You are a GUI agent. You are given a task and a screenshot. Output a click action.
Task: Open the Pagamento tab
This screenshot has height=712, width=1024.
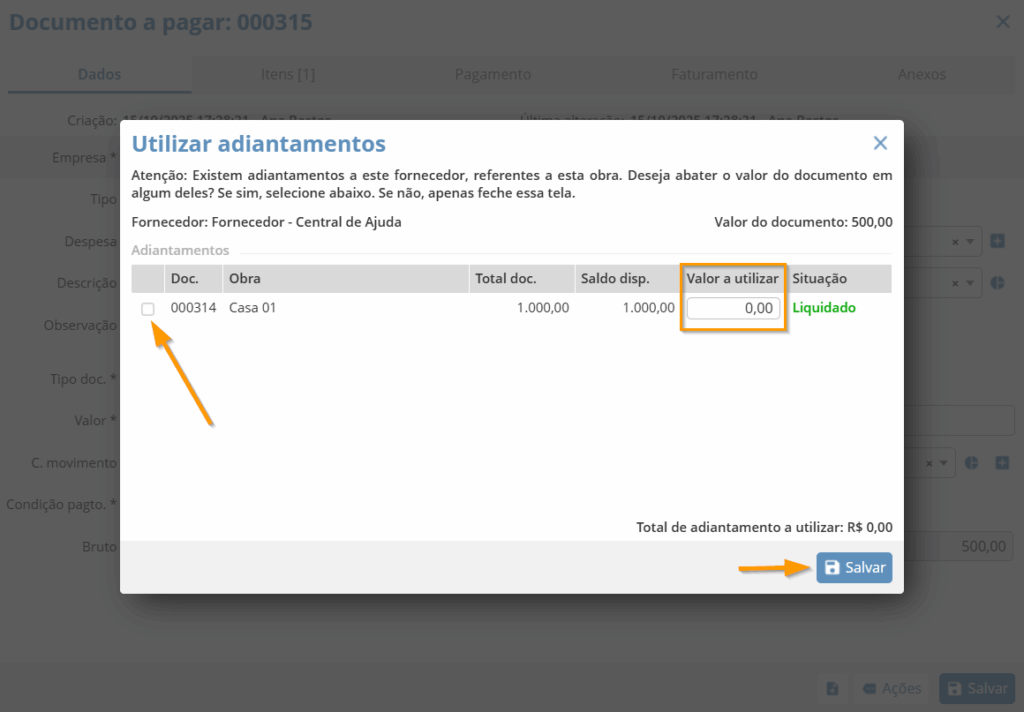pos(493,74)
